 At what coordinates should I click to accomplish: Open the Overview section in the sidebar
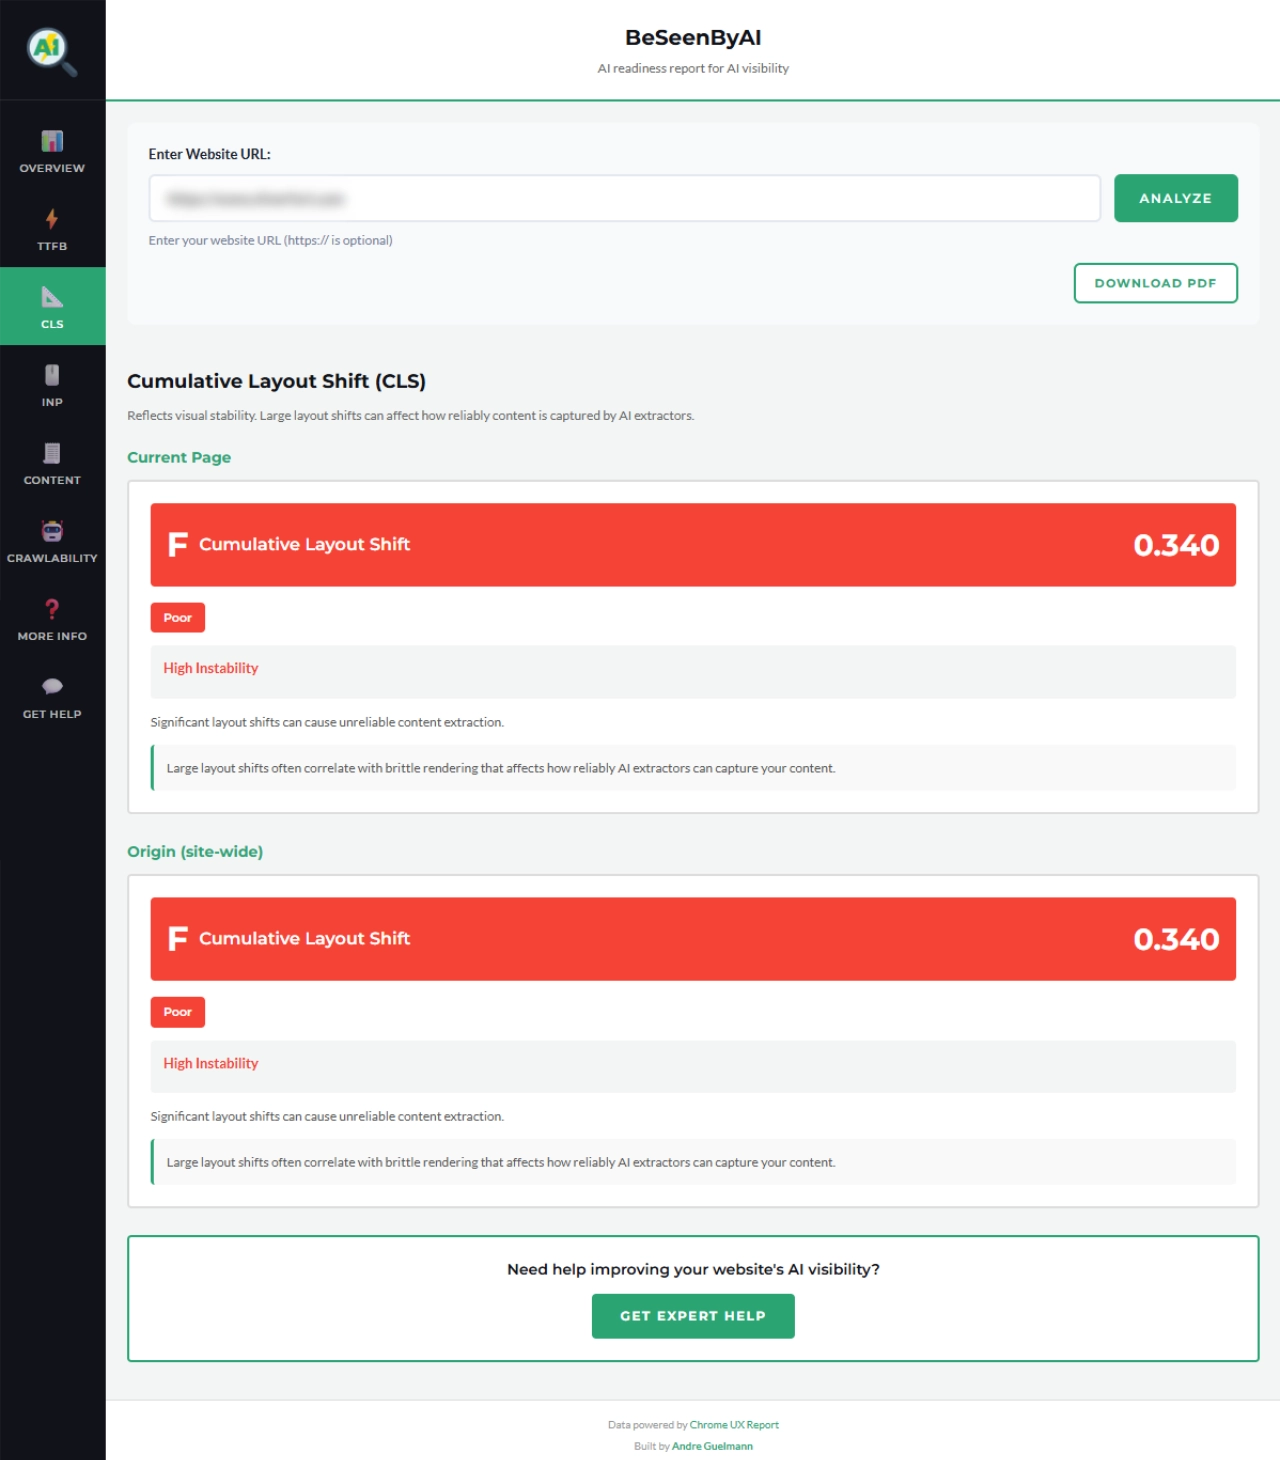point(52,148)
